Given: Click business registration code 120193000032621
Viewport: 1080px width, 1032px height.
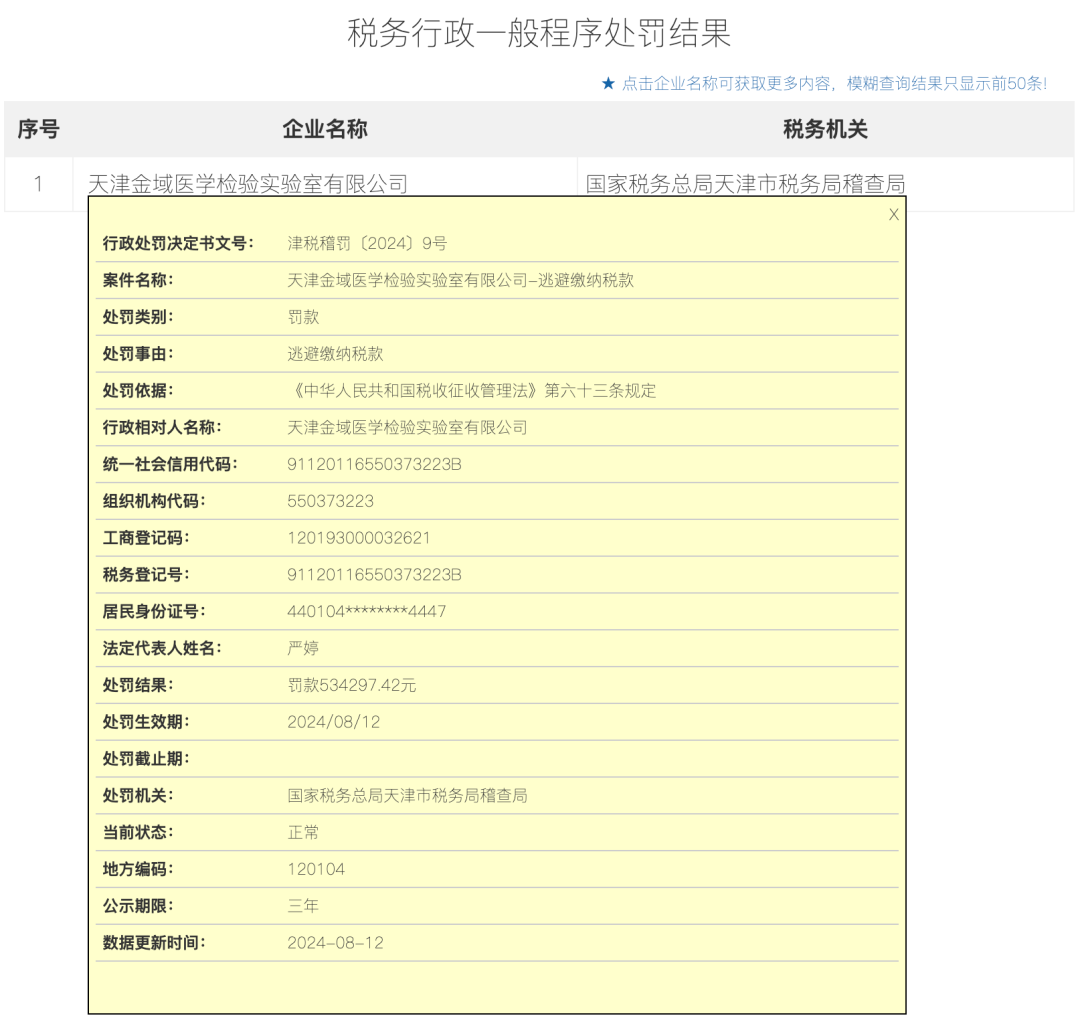Looking at the screenshot, I should coord(358,538).
